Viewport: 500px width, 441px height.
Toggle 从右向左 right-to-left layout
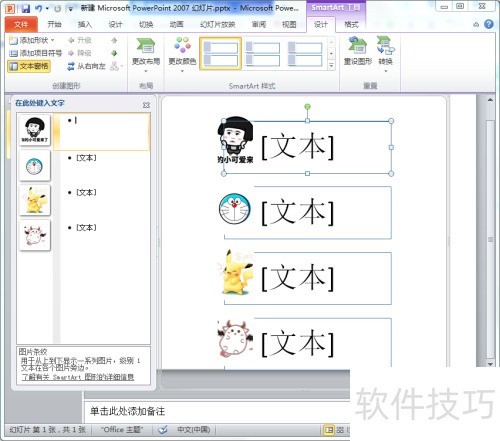(86, 66)
